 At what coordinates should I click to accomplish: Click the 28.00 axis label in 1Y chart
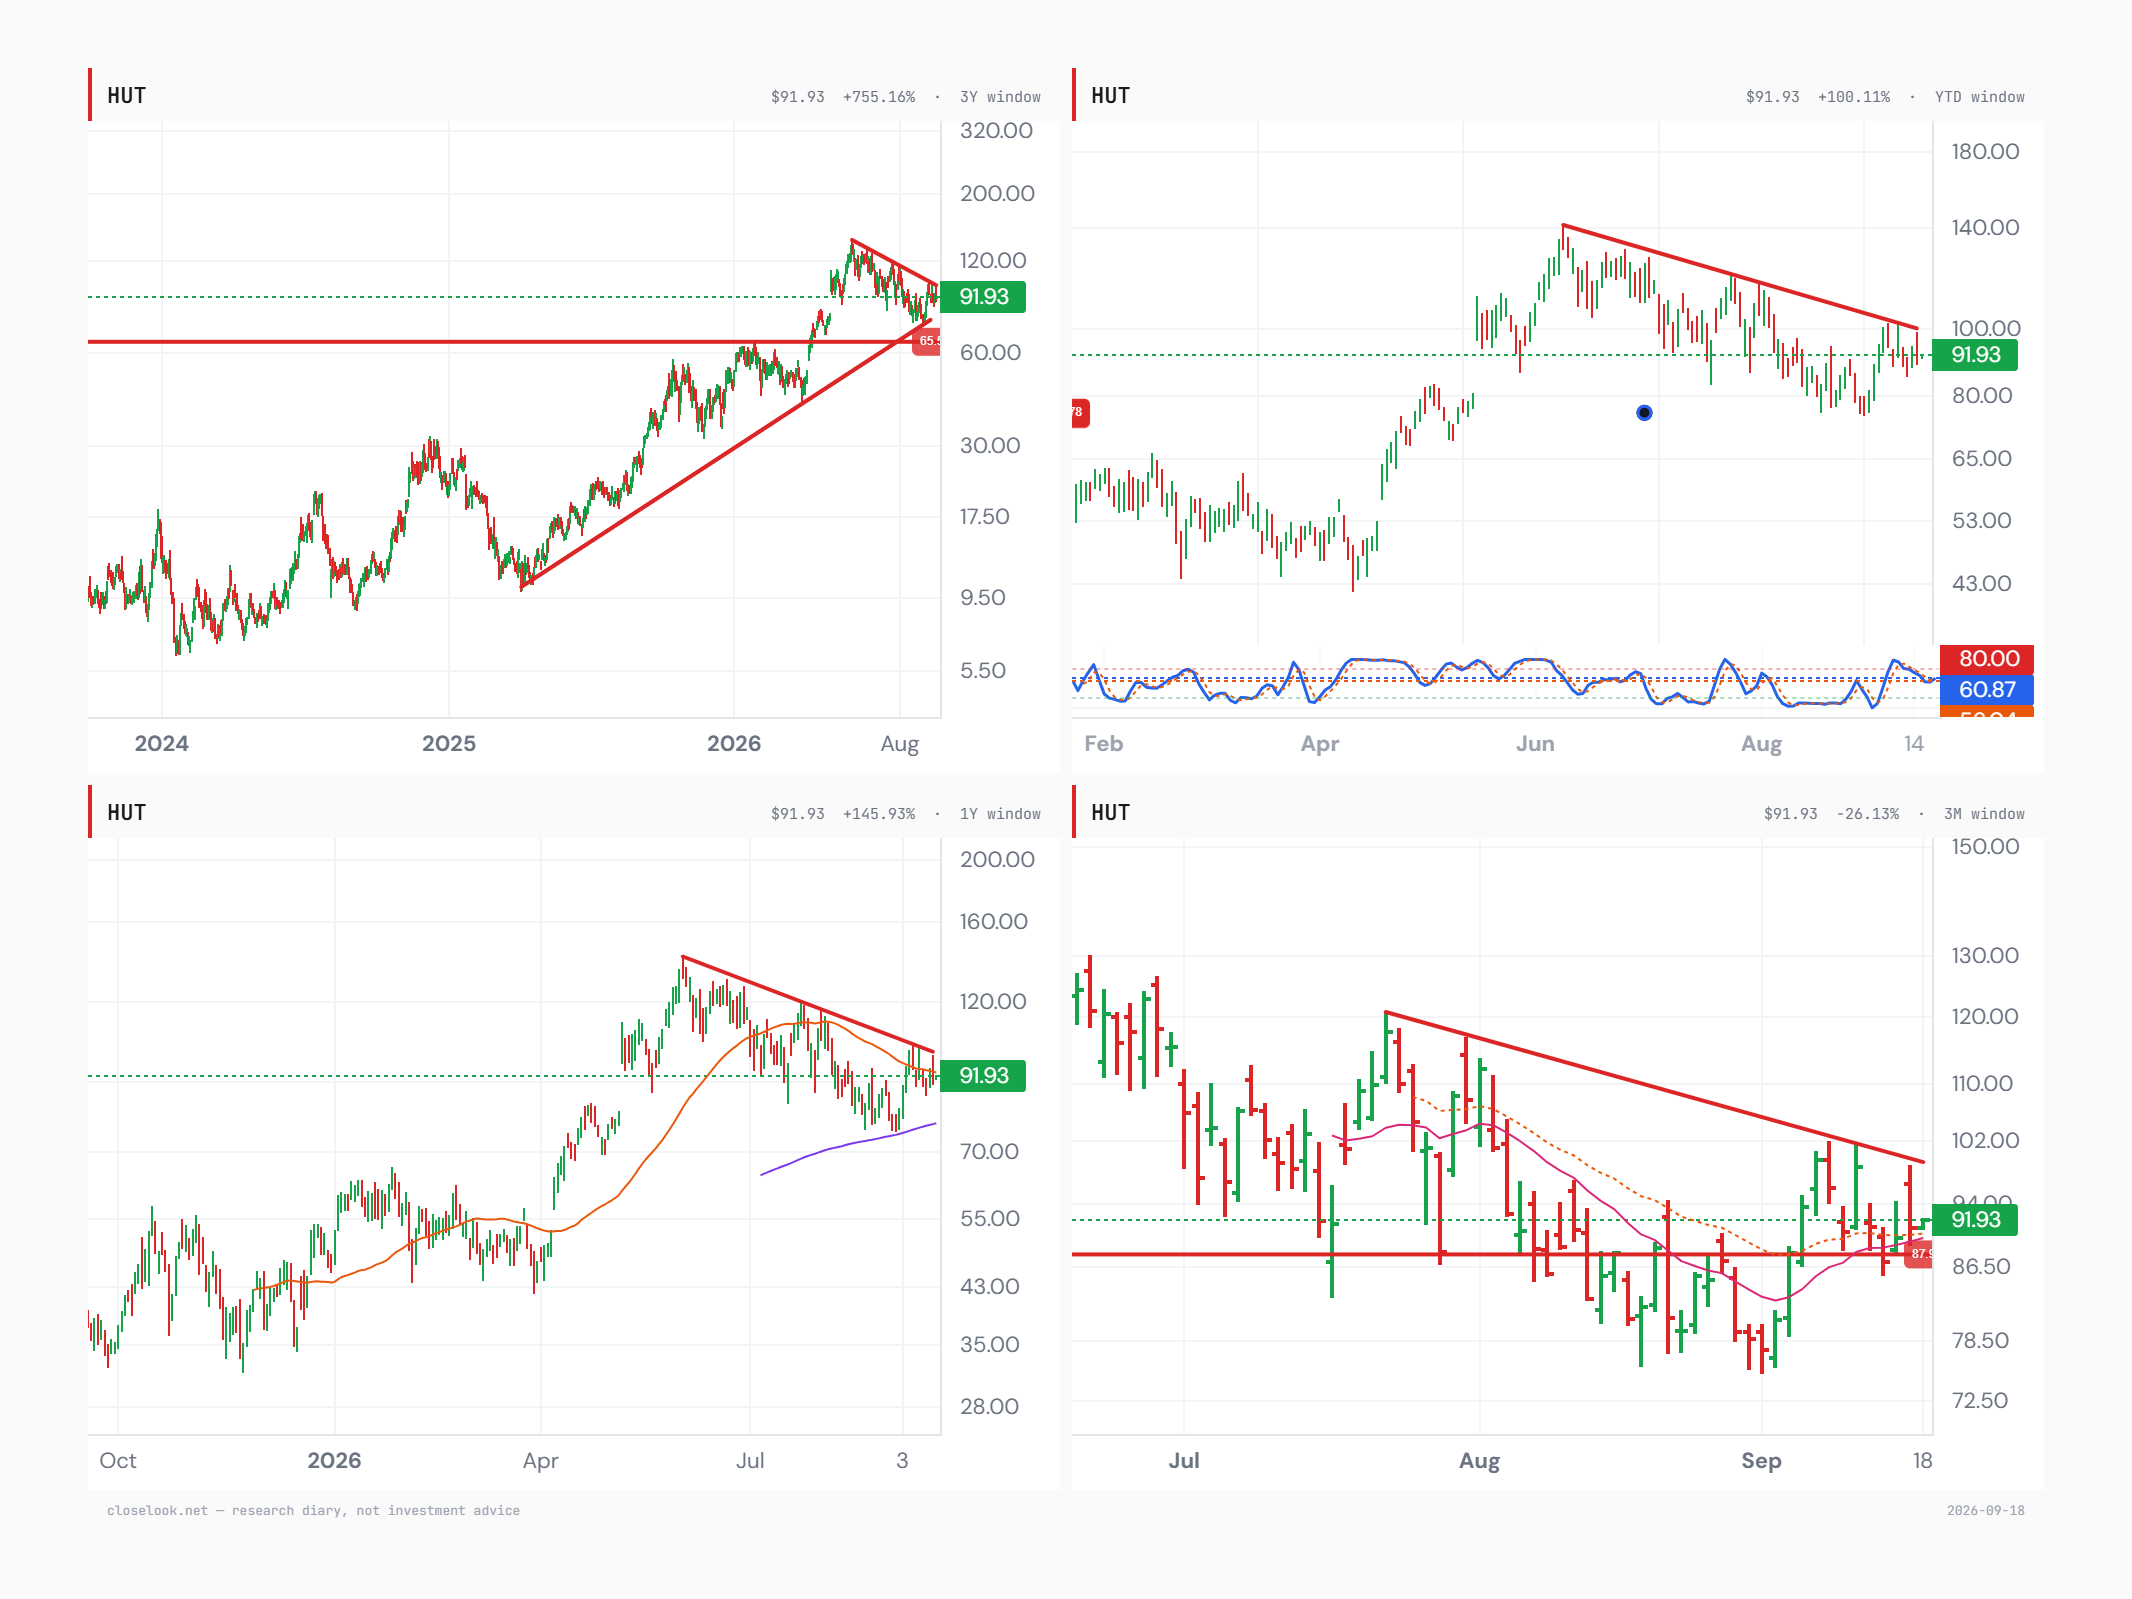(x=989, y=1407)
